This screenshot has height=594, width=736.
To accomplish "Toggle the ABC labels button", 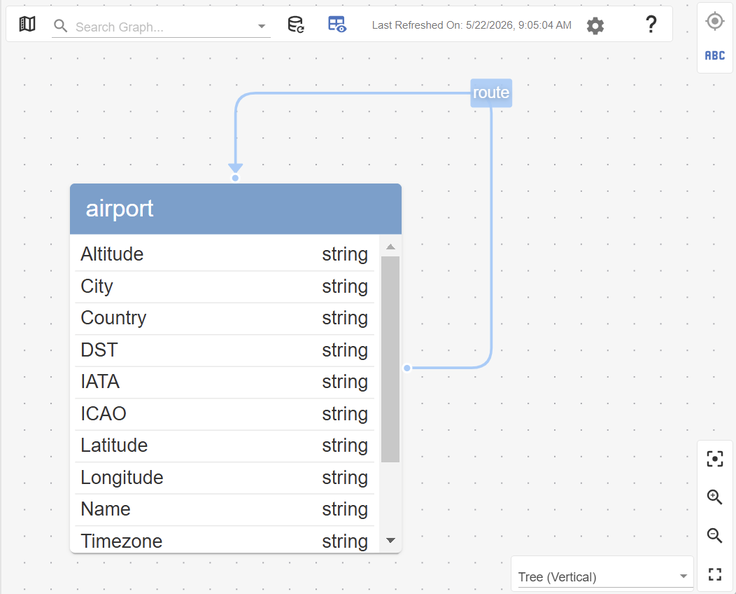I will [715, 55].
